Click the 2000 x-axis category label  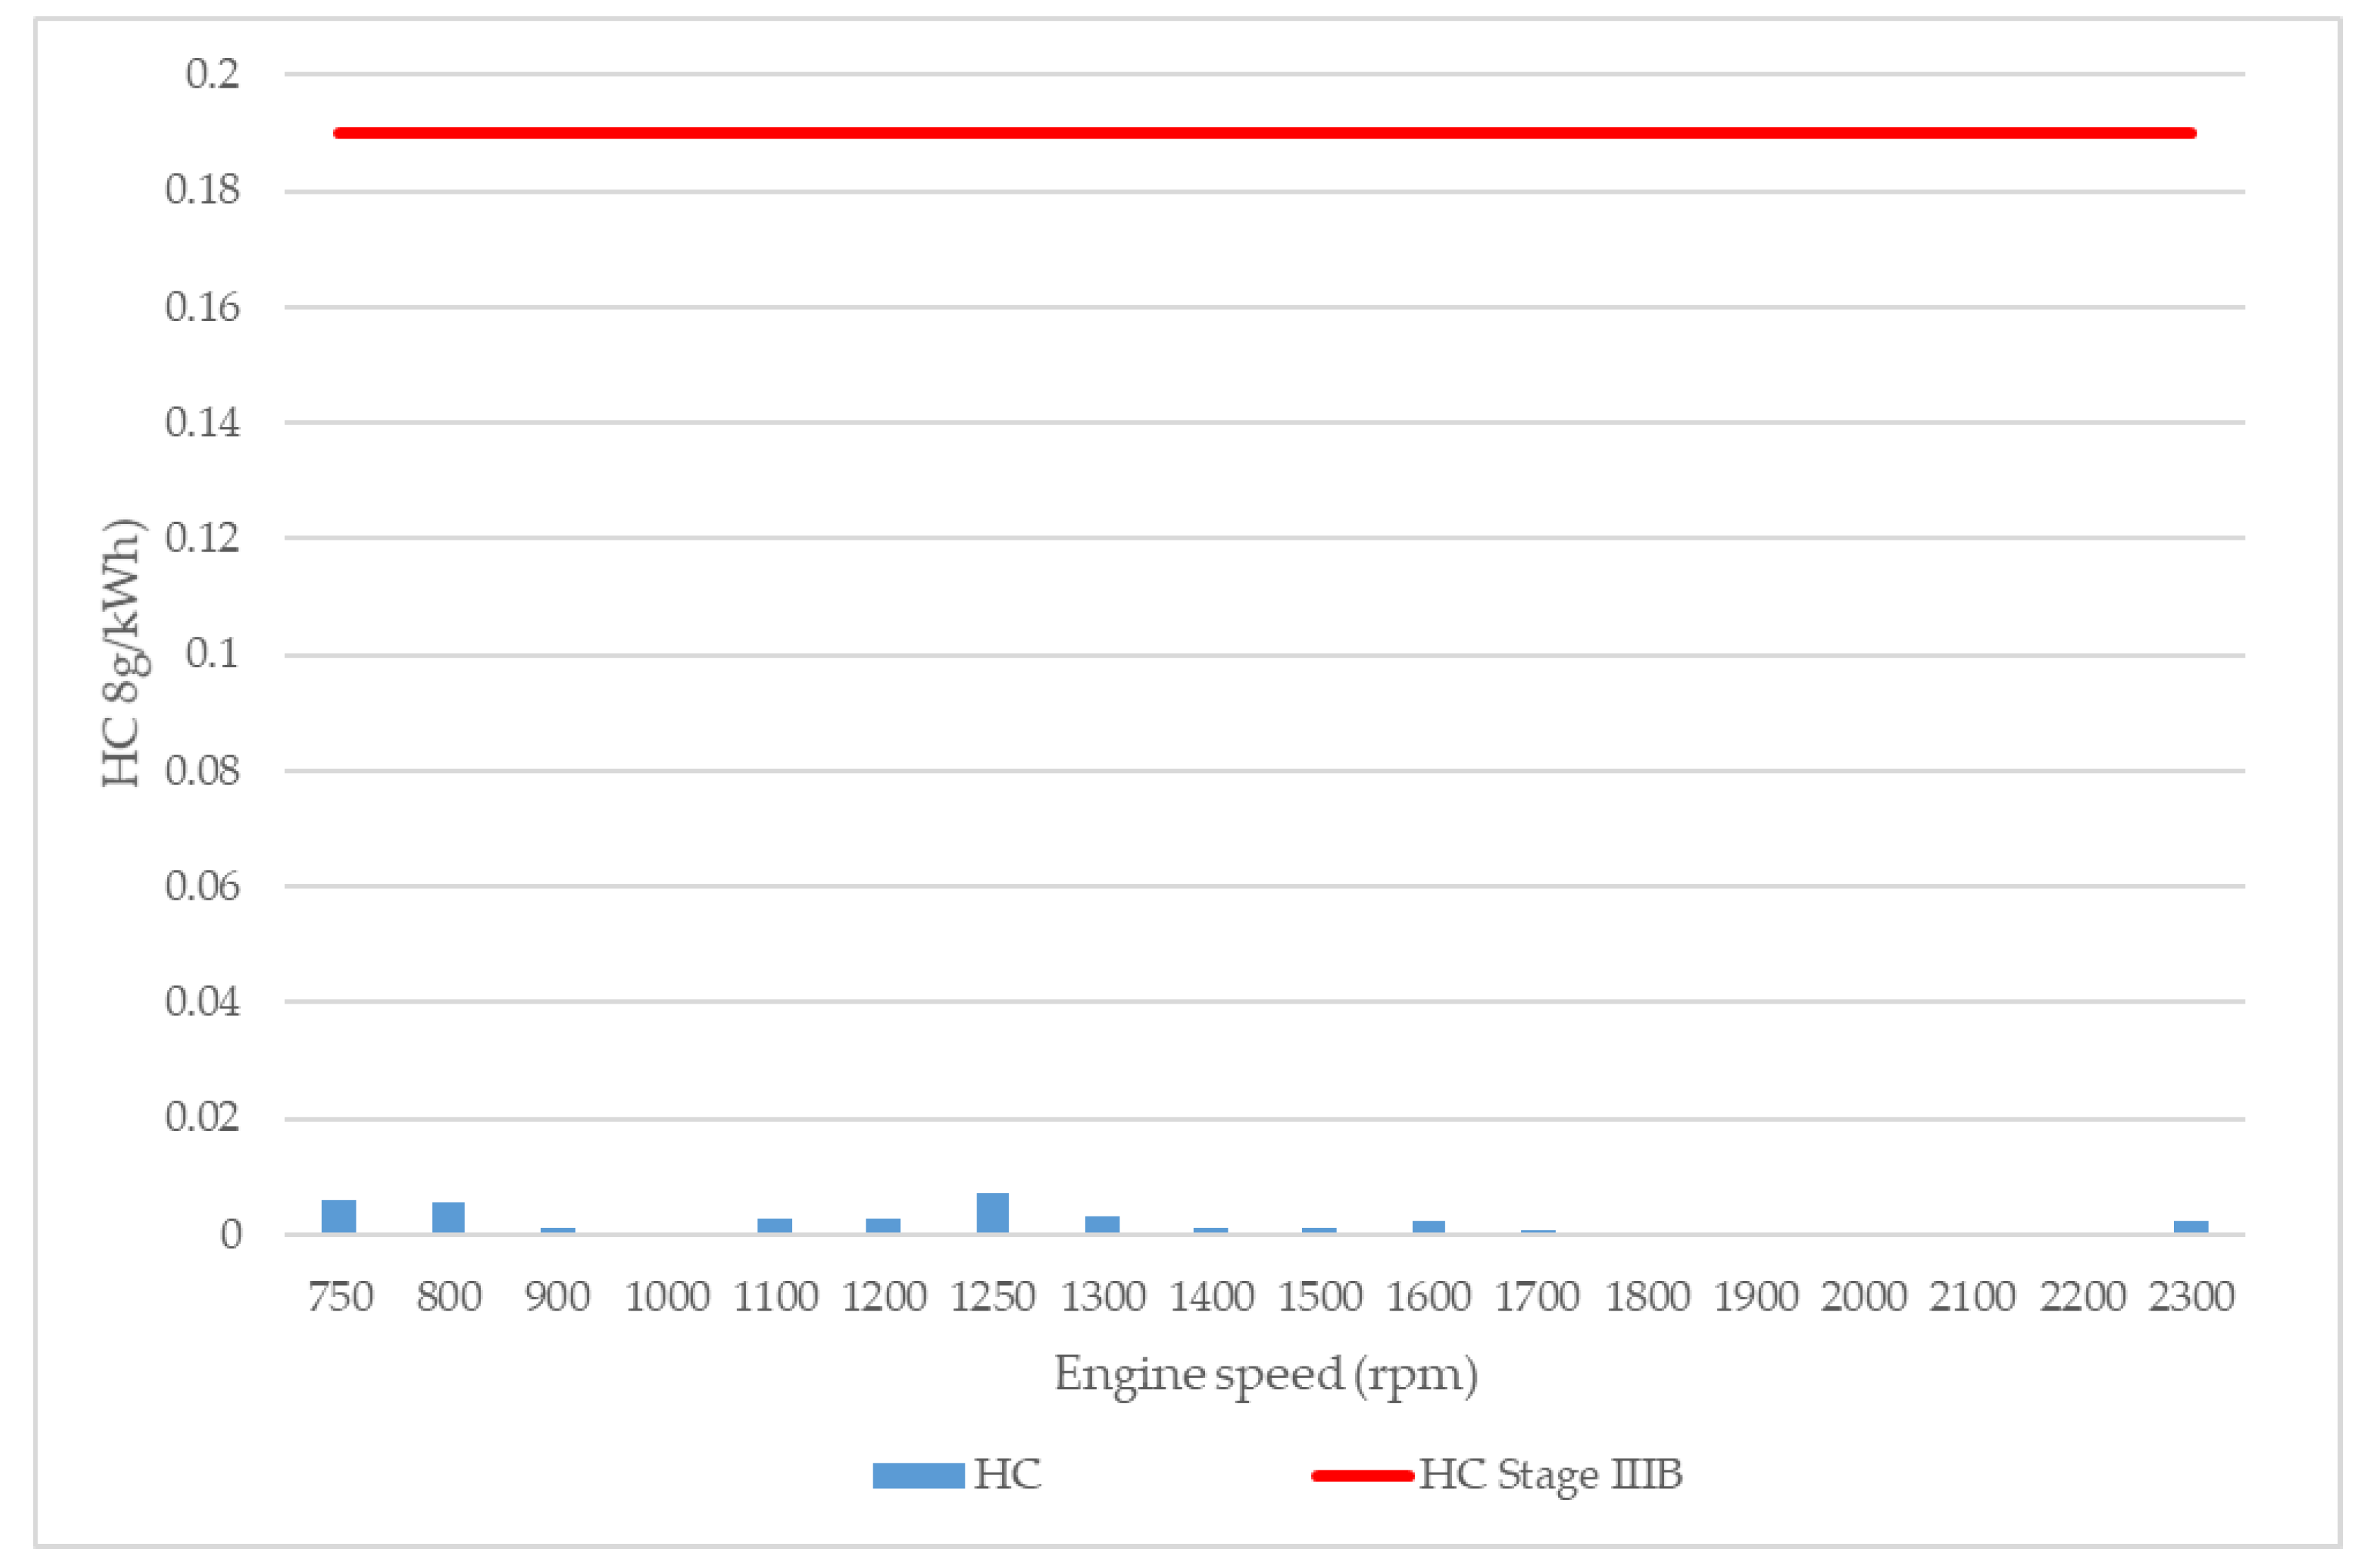point(1864,1298)
